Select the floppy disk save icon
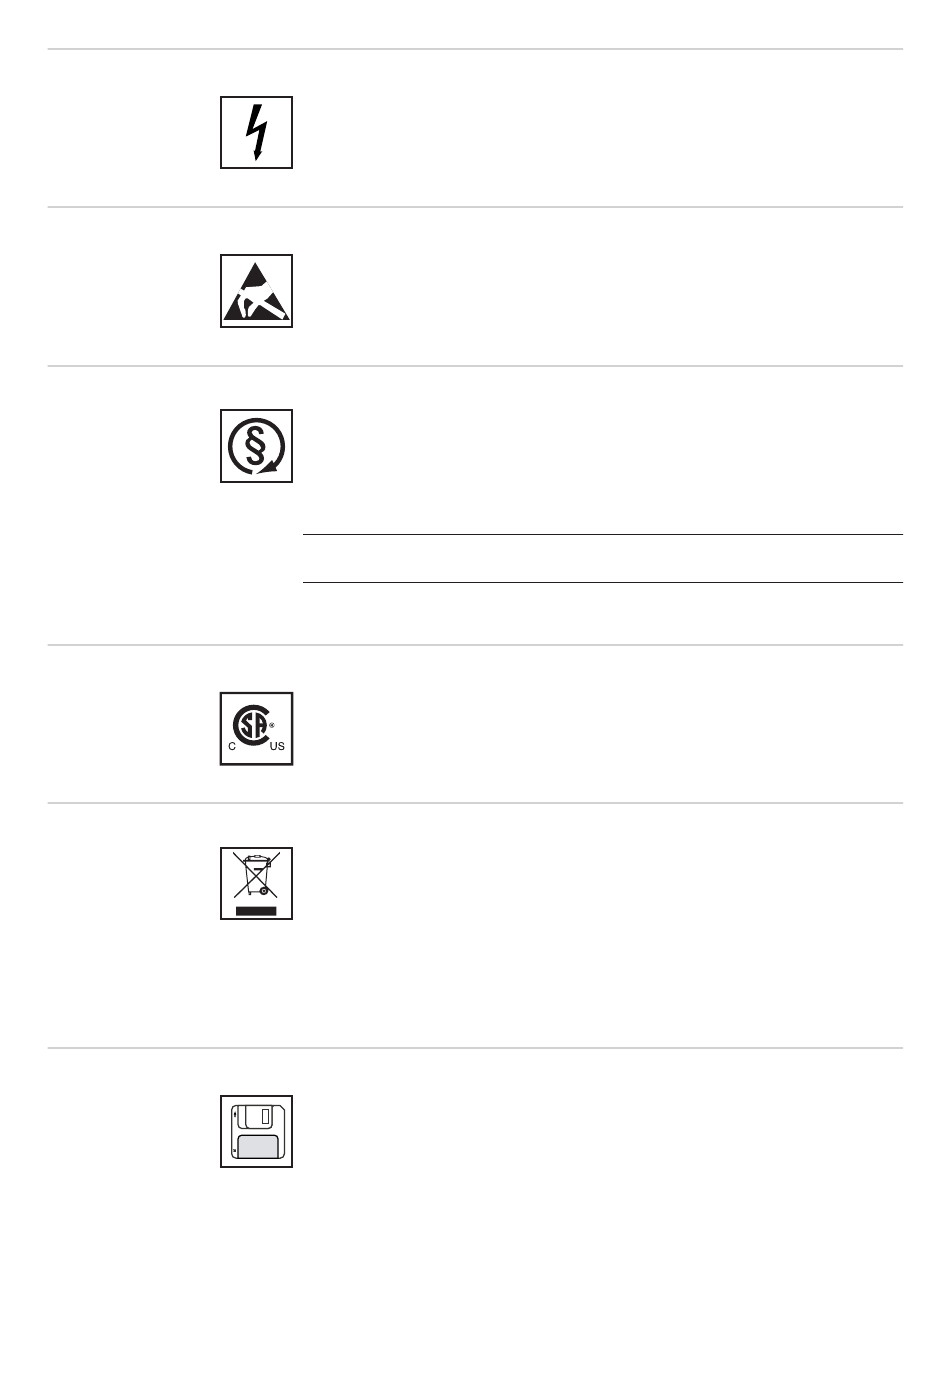The height and width of the screenshot is (1378, 950). pos(256,1131)
